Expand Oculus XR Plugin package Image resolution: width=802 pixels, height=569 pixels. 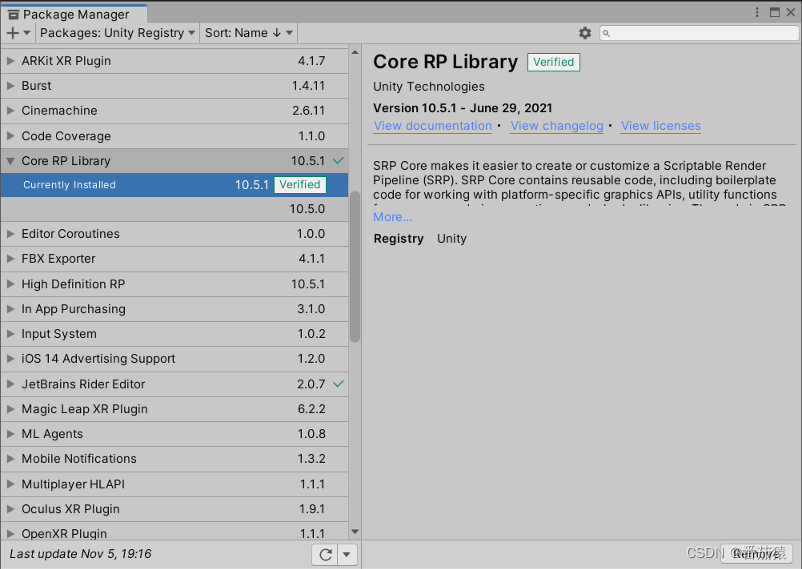click(11, 509)
